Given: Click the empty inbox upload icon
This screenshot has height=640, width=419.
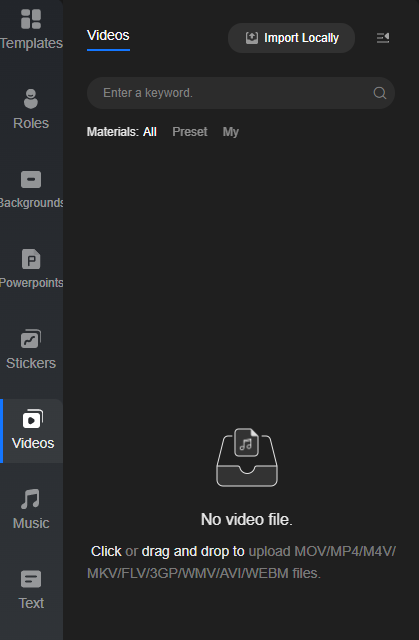Looking at the screenshot, I should point(247,457).
